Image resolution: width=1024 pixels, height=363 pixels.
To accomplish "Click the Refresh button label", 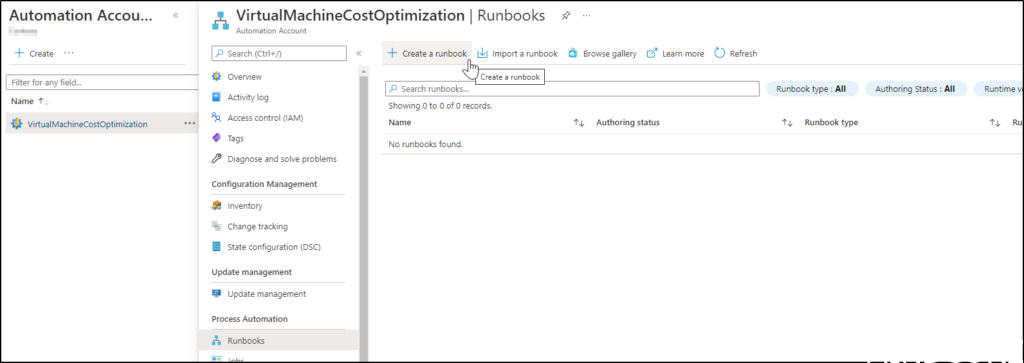I will pos(743,54).
